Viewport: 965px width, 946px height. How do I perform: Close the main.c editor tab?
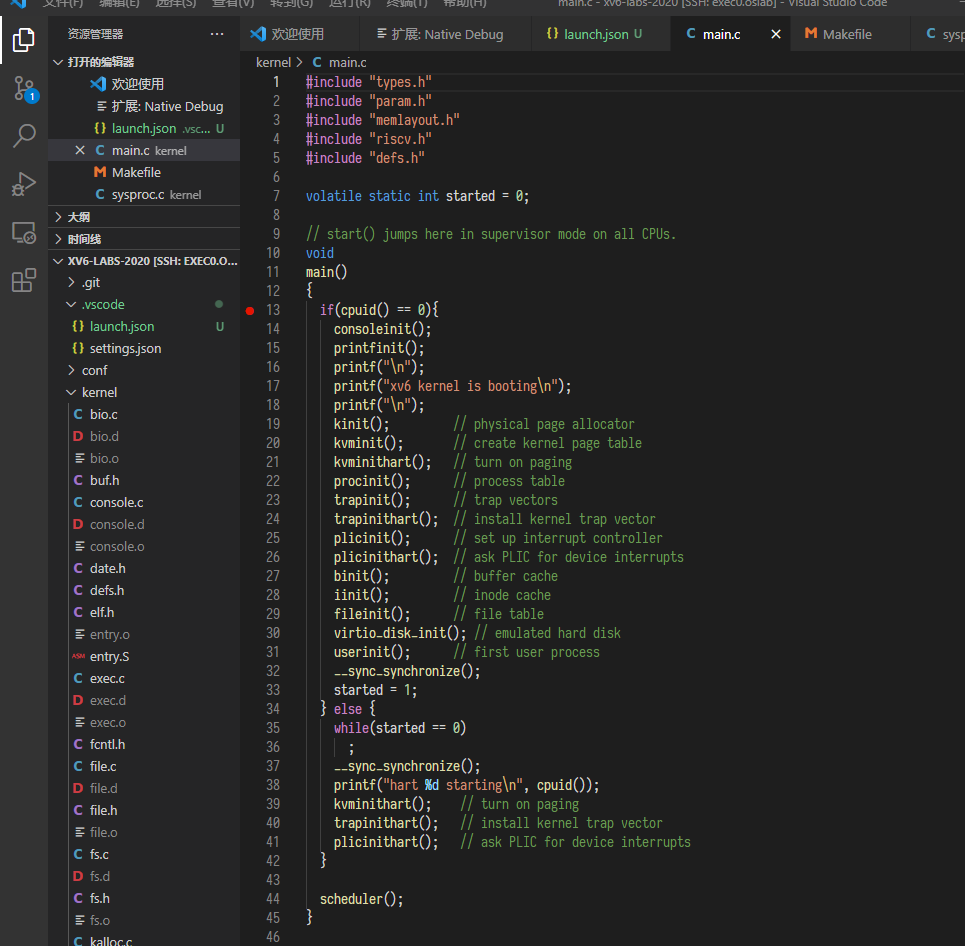pos(775,34)
